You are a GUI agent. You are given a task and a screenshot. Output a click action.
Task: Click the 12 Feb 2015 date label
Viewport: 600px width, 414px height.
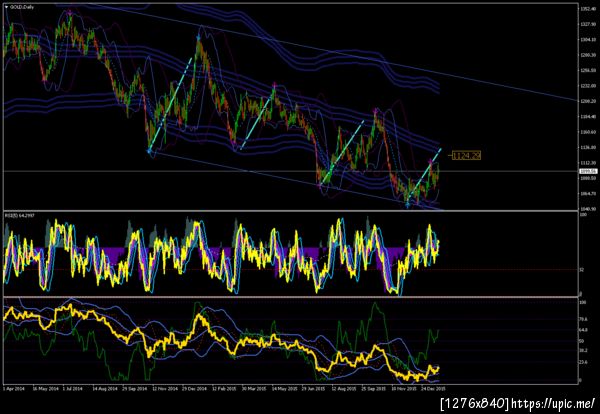(225, 388)
